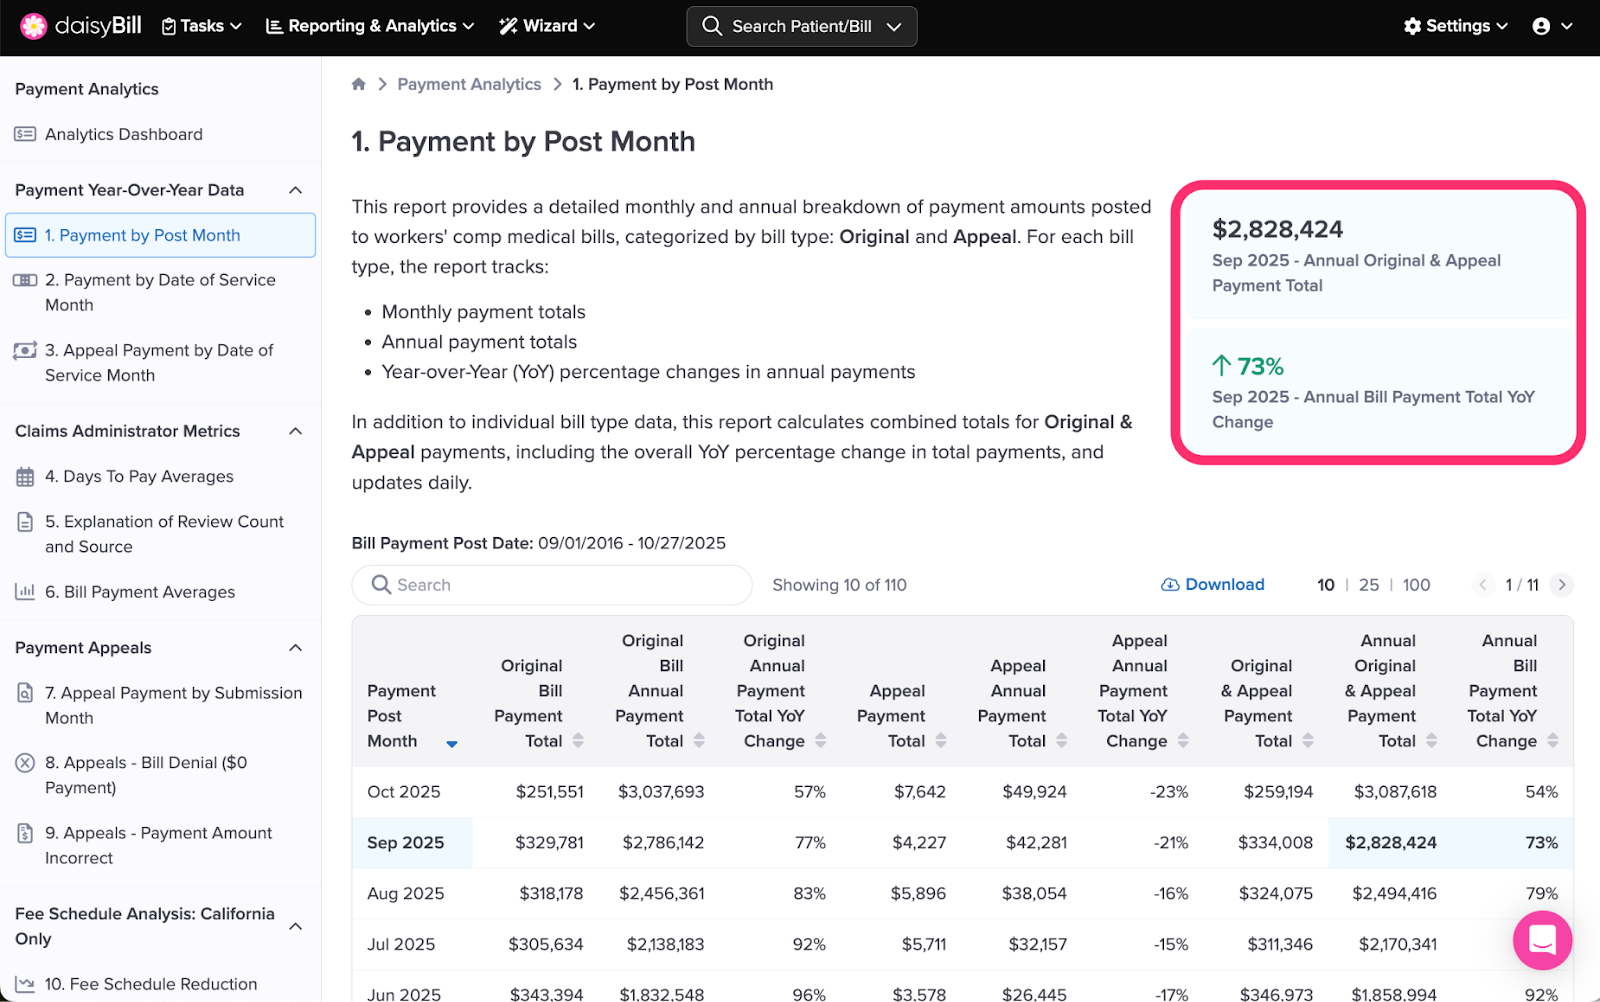Open the Tasks menu
The image size is (1600, 1002).
click(x=202, y=26)
